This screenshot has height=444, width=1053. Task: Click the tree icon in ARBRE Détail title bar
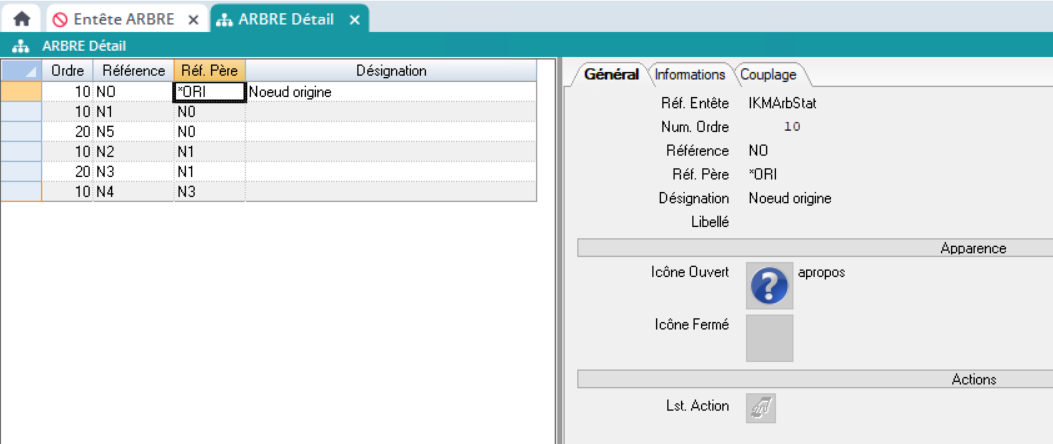[20, 46]
